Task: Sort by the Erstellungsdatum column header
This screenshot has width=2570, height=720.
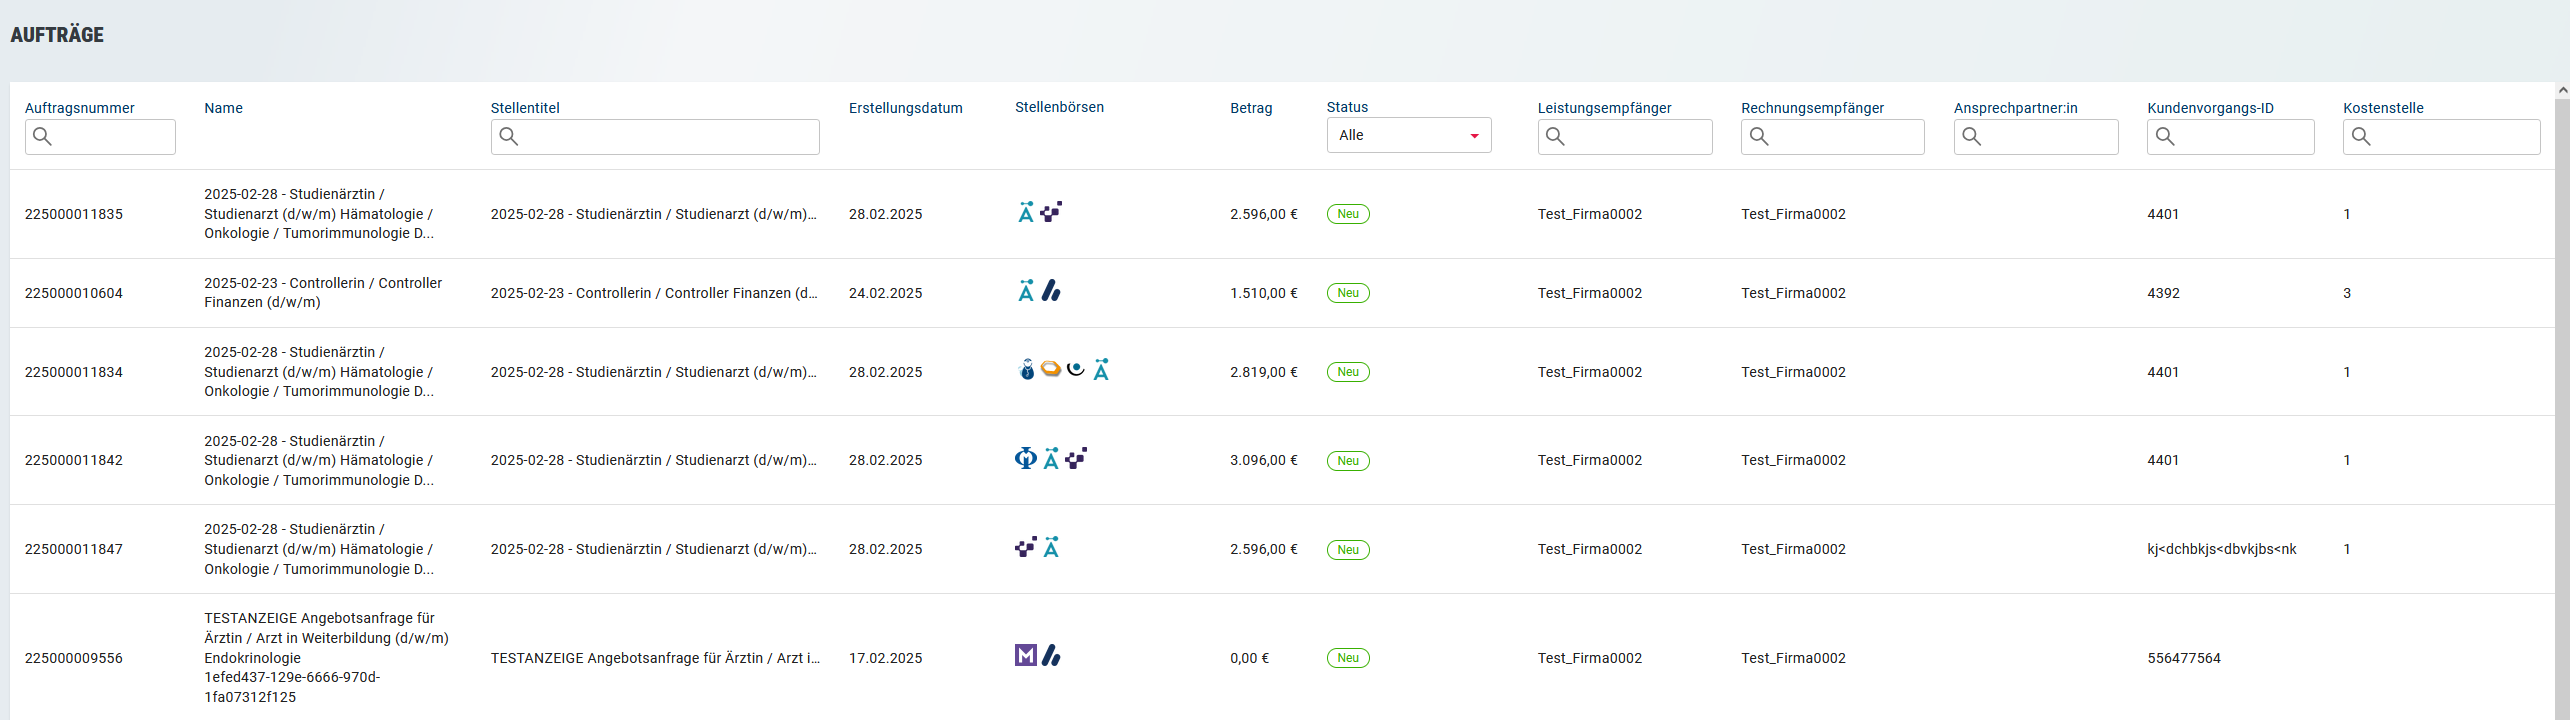Action: tap(905, 108)
